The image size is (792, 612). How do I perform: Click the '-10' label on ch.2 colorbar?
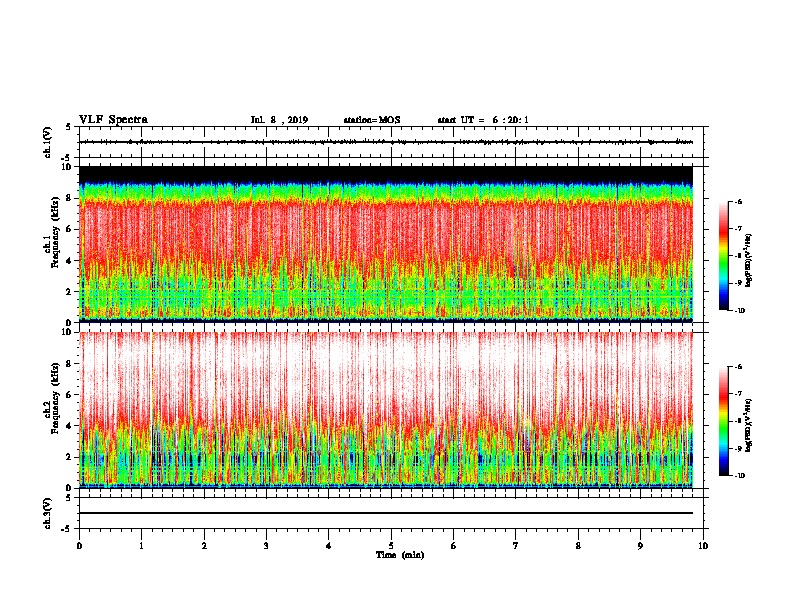(739, 476)
